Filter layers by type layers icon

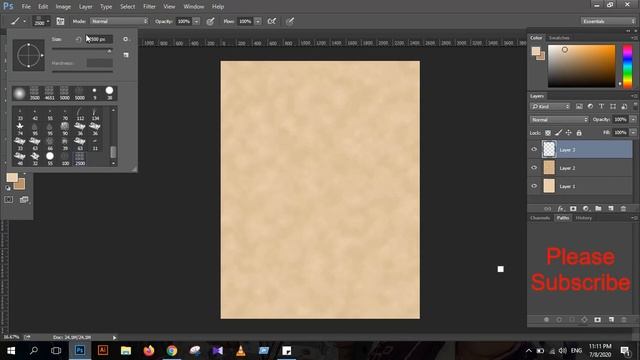[601, 107]
